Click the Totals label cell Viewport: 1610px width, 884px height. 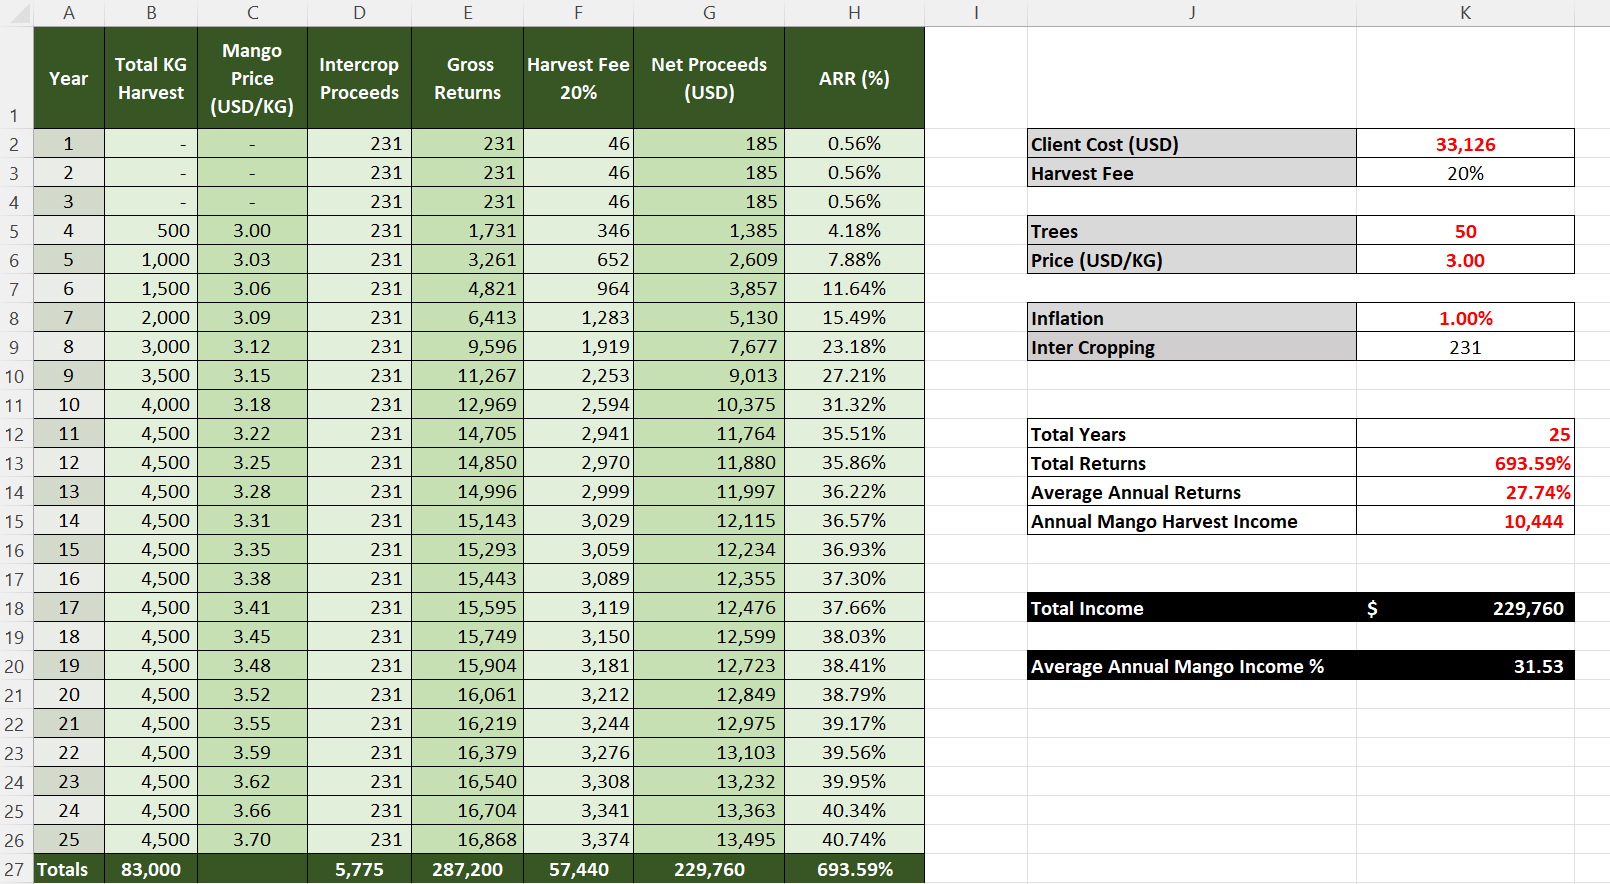tap(69, 869)
